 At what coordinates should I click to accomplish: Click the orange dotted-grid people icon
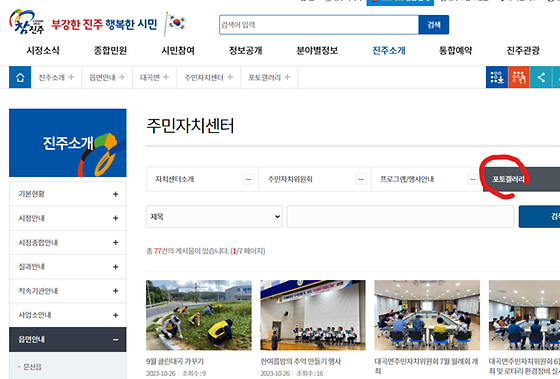pos(519,77)
